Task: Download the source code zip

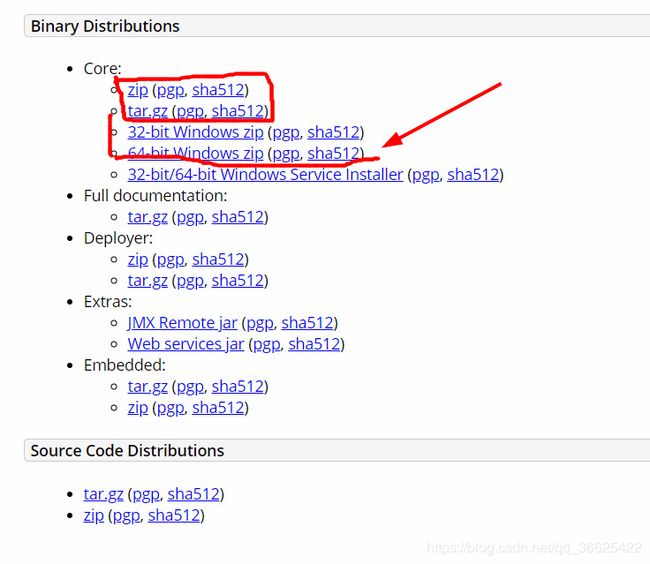Action: pyautogui.click(x=93, y=515)
